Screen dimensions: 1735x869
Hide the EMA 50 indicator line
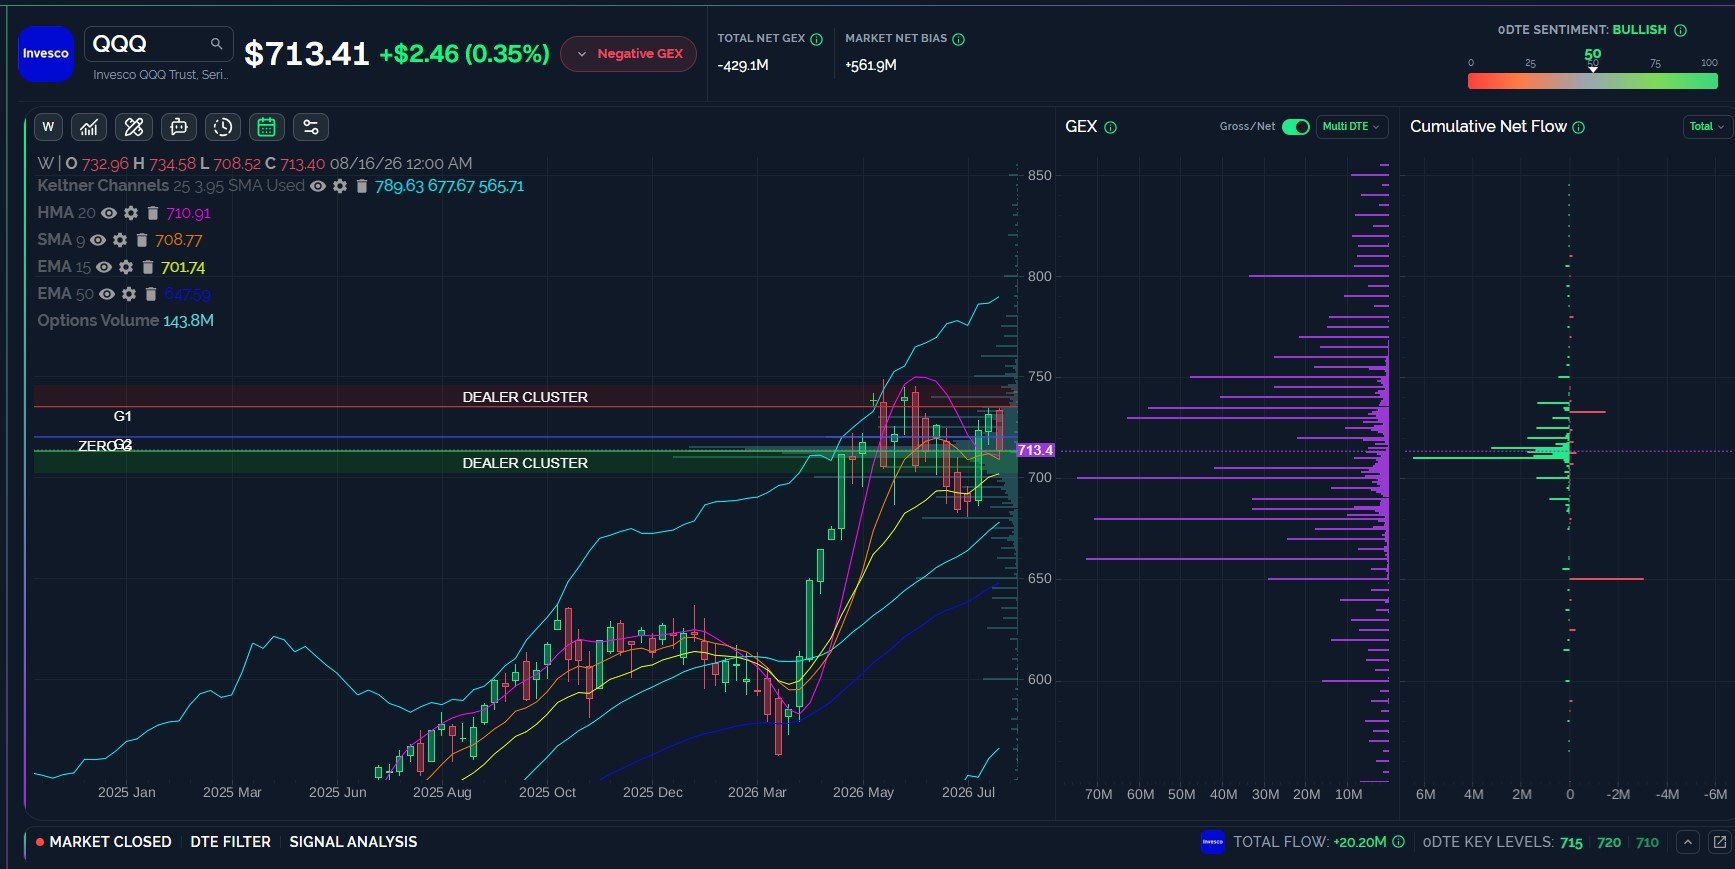[x=107, y=294]
